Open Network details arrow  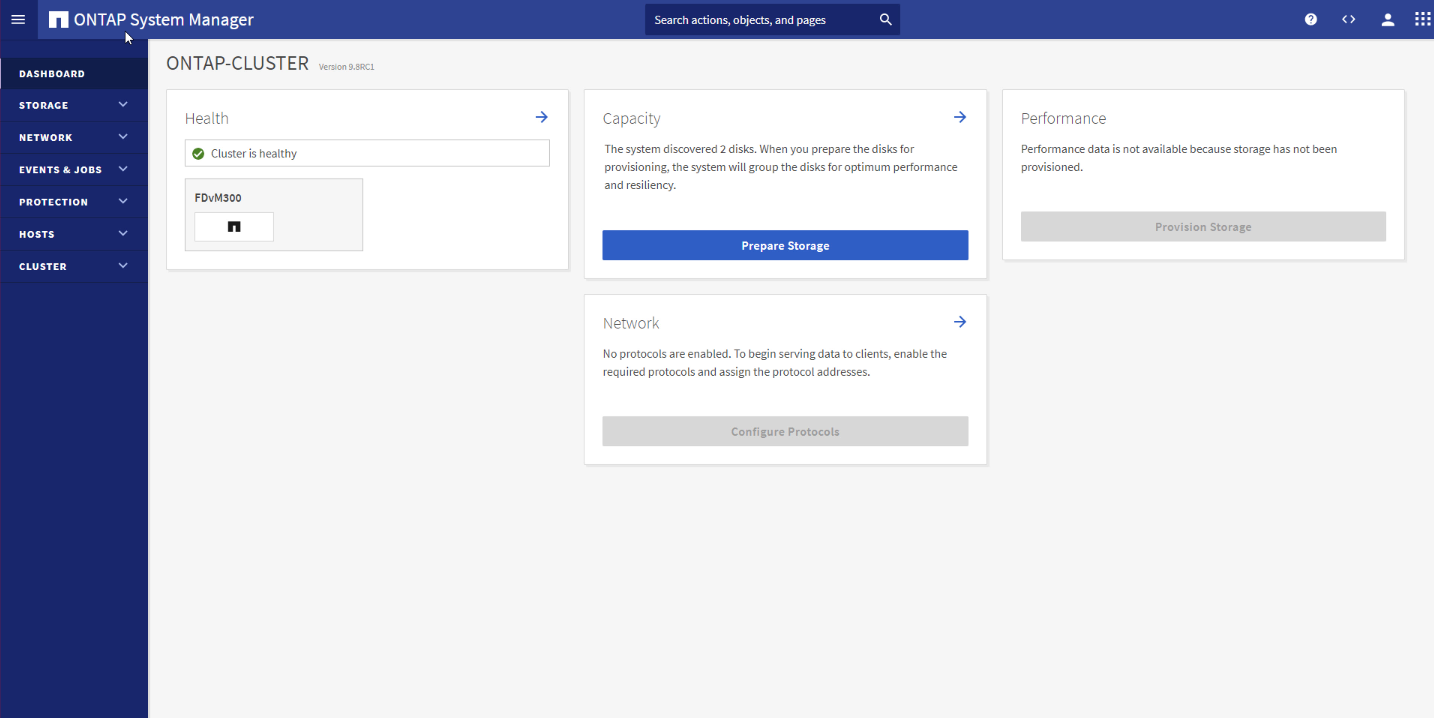tap(959, 322)
